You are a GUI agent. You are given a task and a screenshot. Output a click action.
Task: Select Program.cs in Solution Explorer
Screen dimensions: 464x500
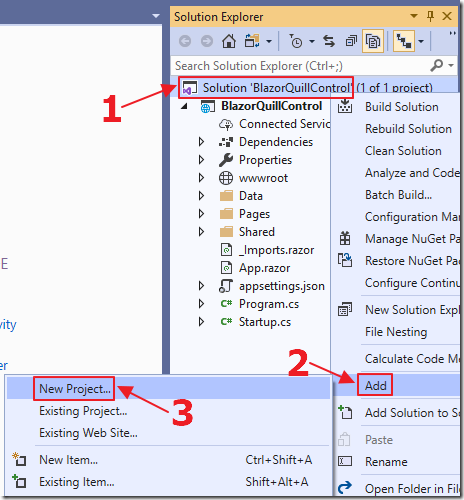click(269, 304)
